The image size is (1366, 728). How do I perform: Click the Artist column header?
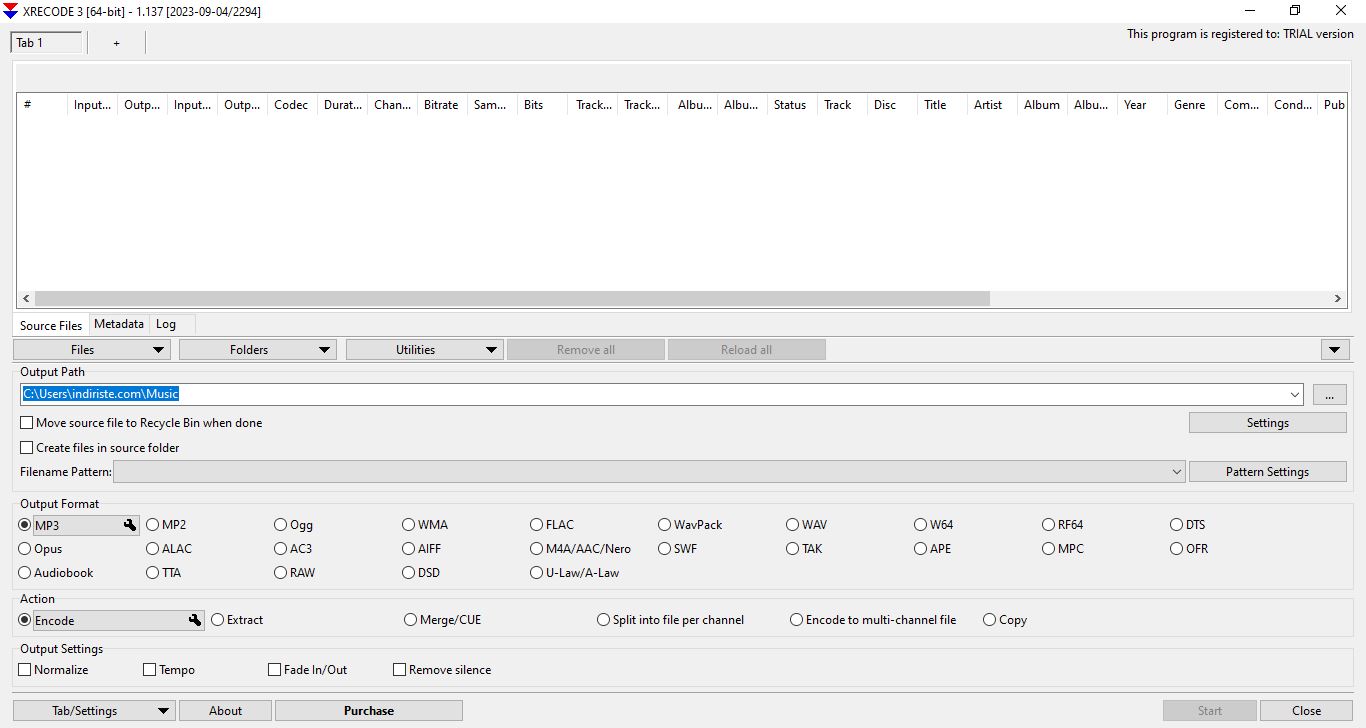(992, 105)
